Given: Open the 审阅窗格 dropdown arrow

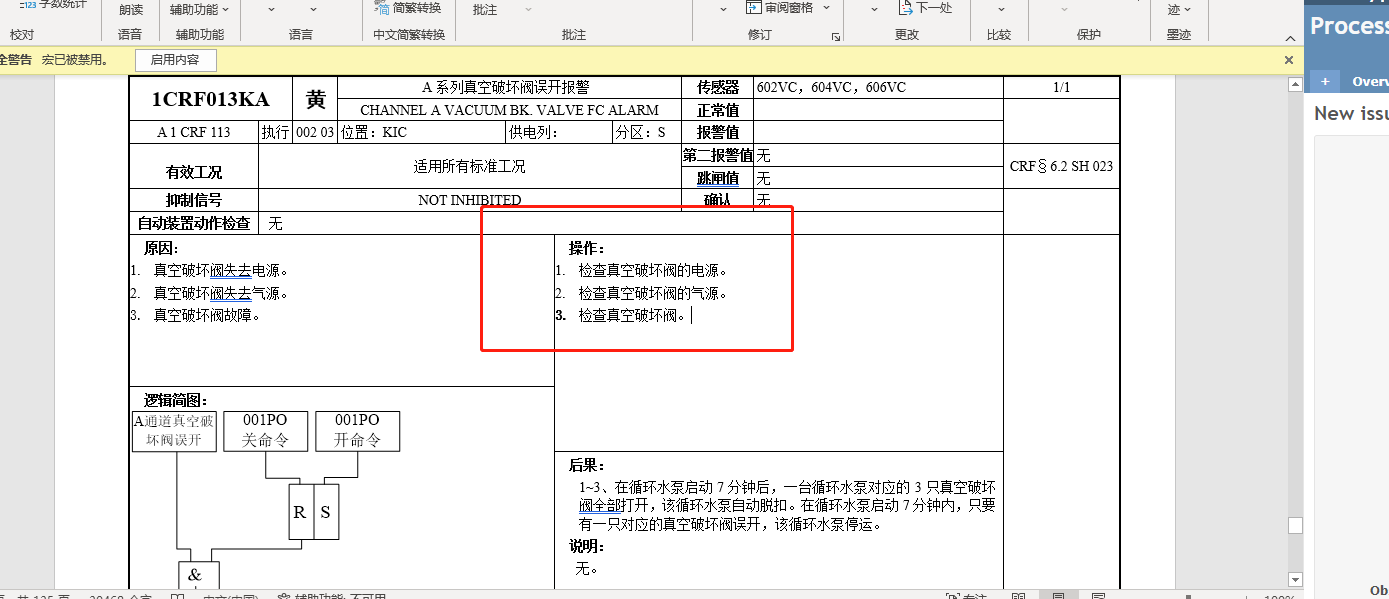Looking at the screenshot, I should 825,8.
